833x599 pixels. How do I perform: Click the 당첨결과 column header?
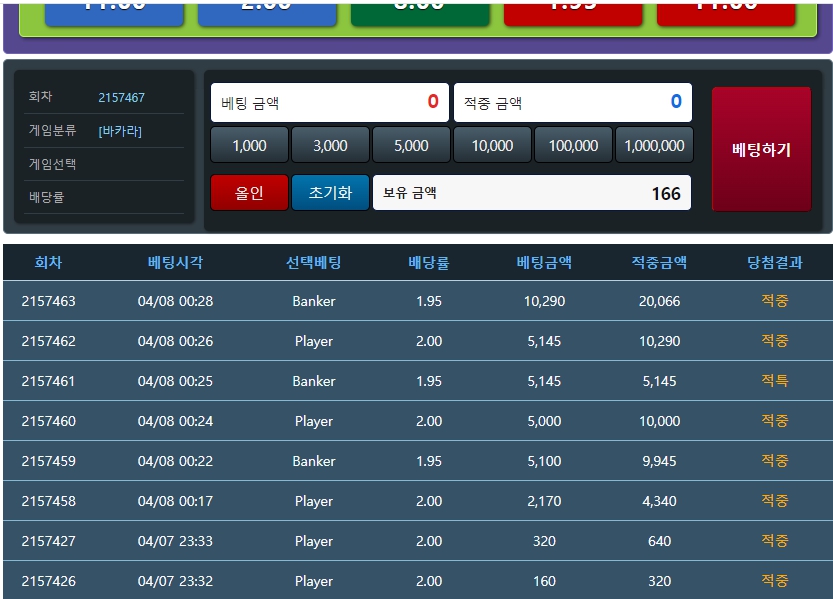(774, 263)
